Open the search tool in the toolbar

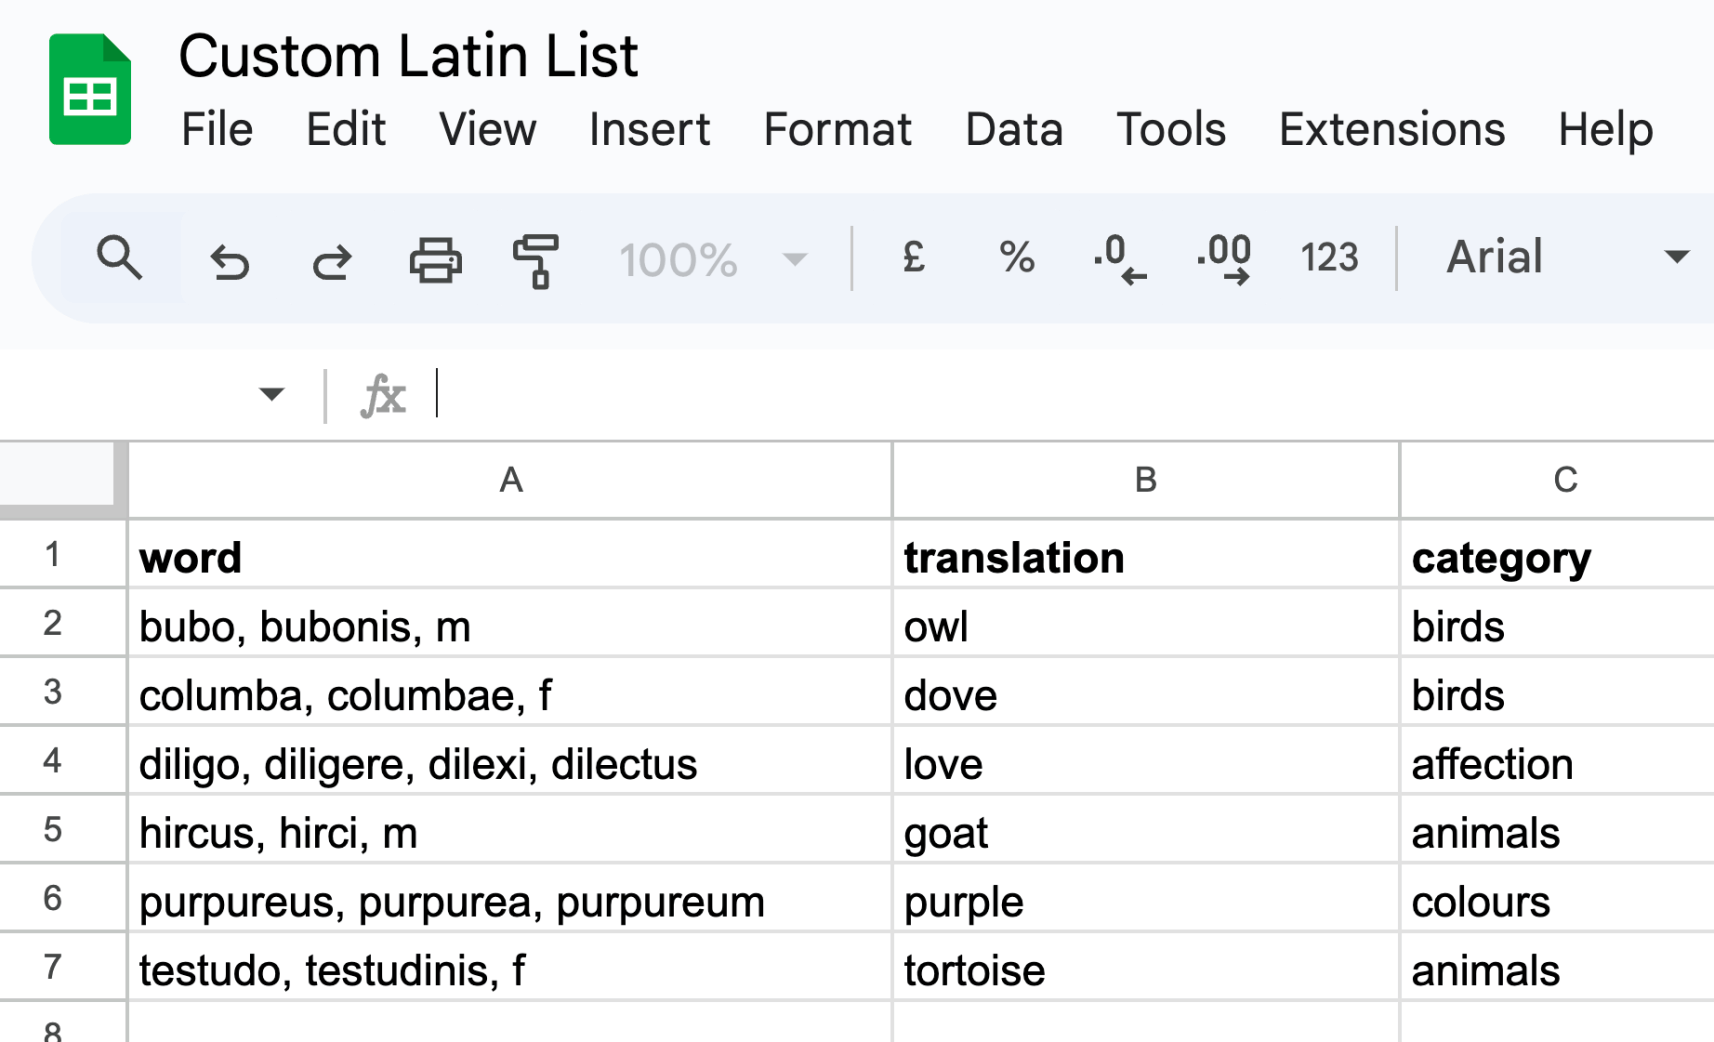(120, 259)
